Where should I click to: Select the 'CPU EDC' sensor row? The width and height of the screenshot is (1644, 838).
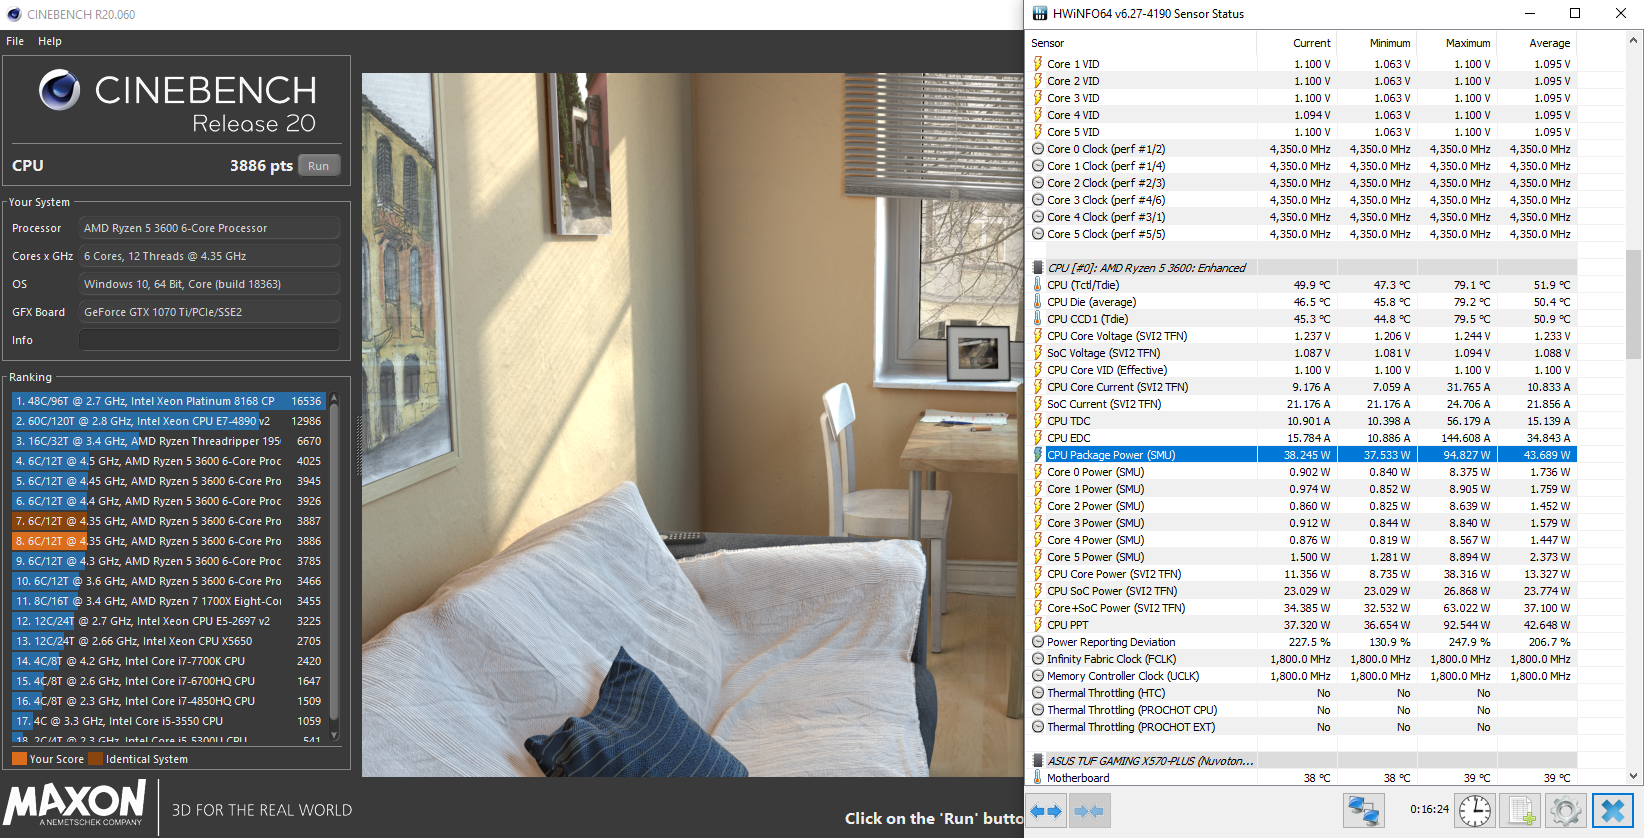[x=1302, y=438]
